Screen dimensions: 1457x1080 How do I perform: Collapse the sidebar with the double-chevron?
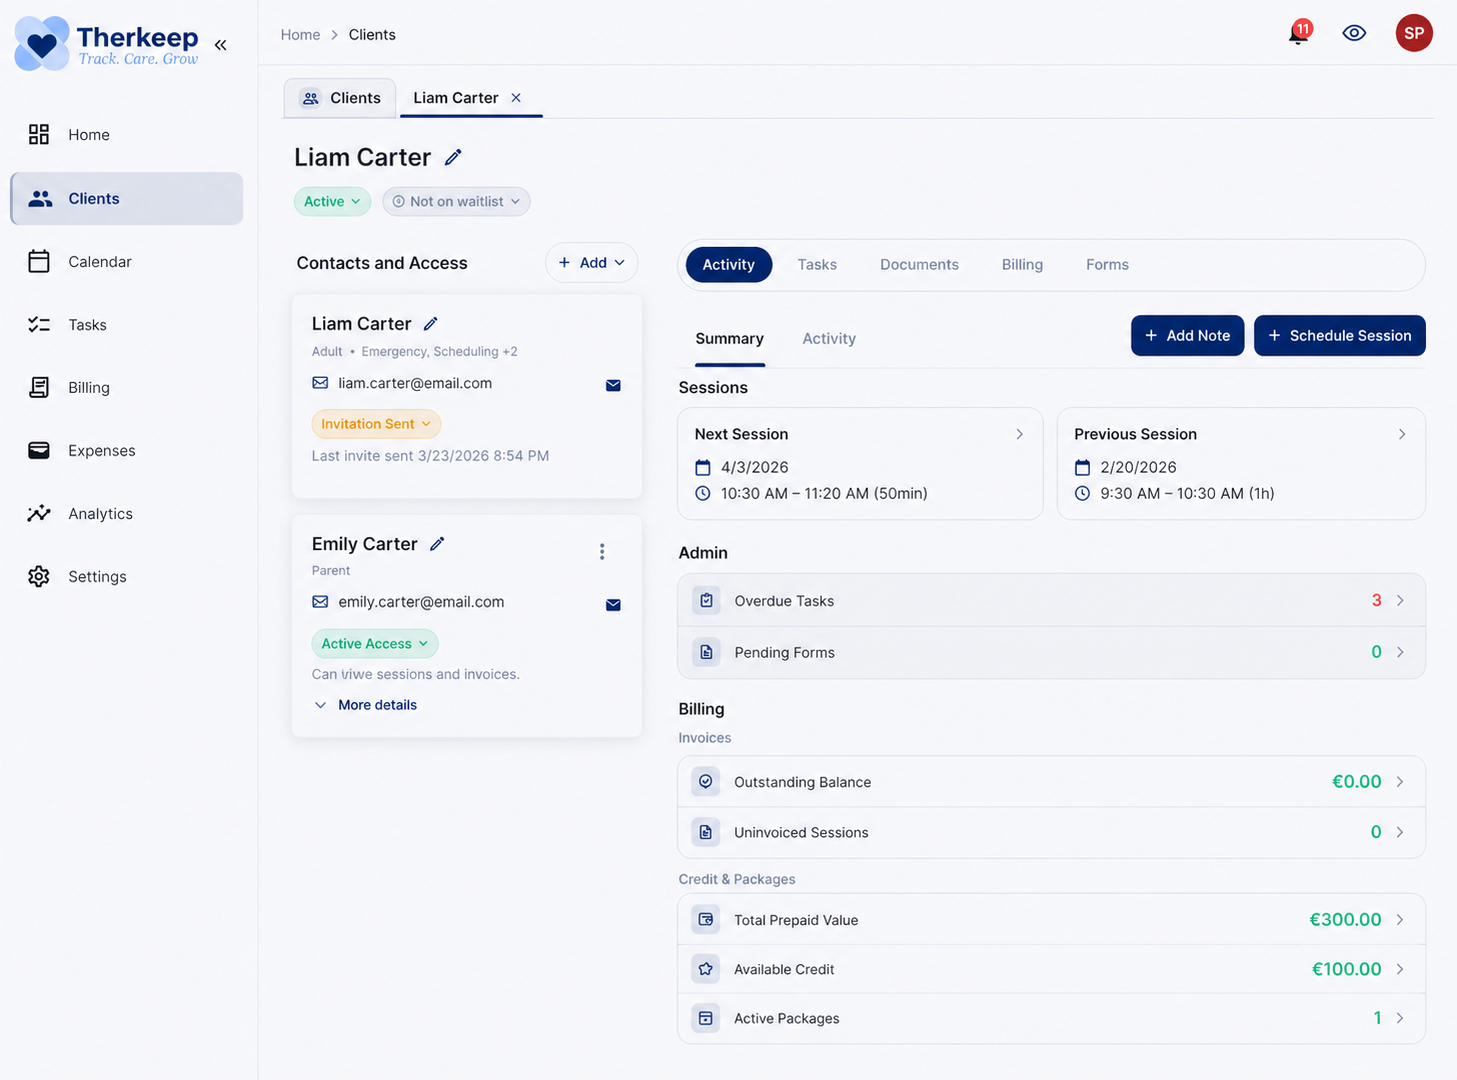(x=220, y=44)
